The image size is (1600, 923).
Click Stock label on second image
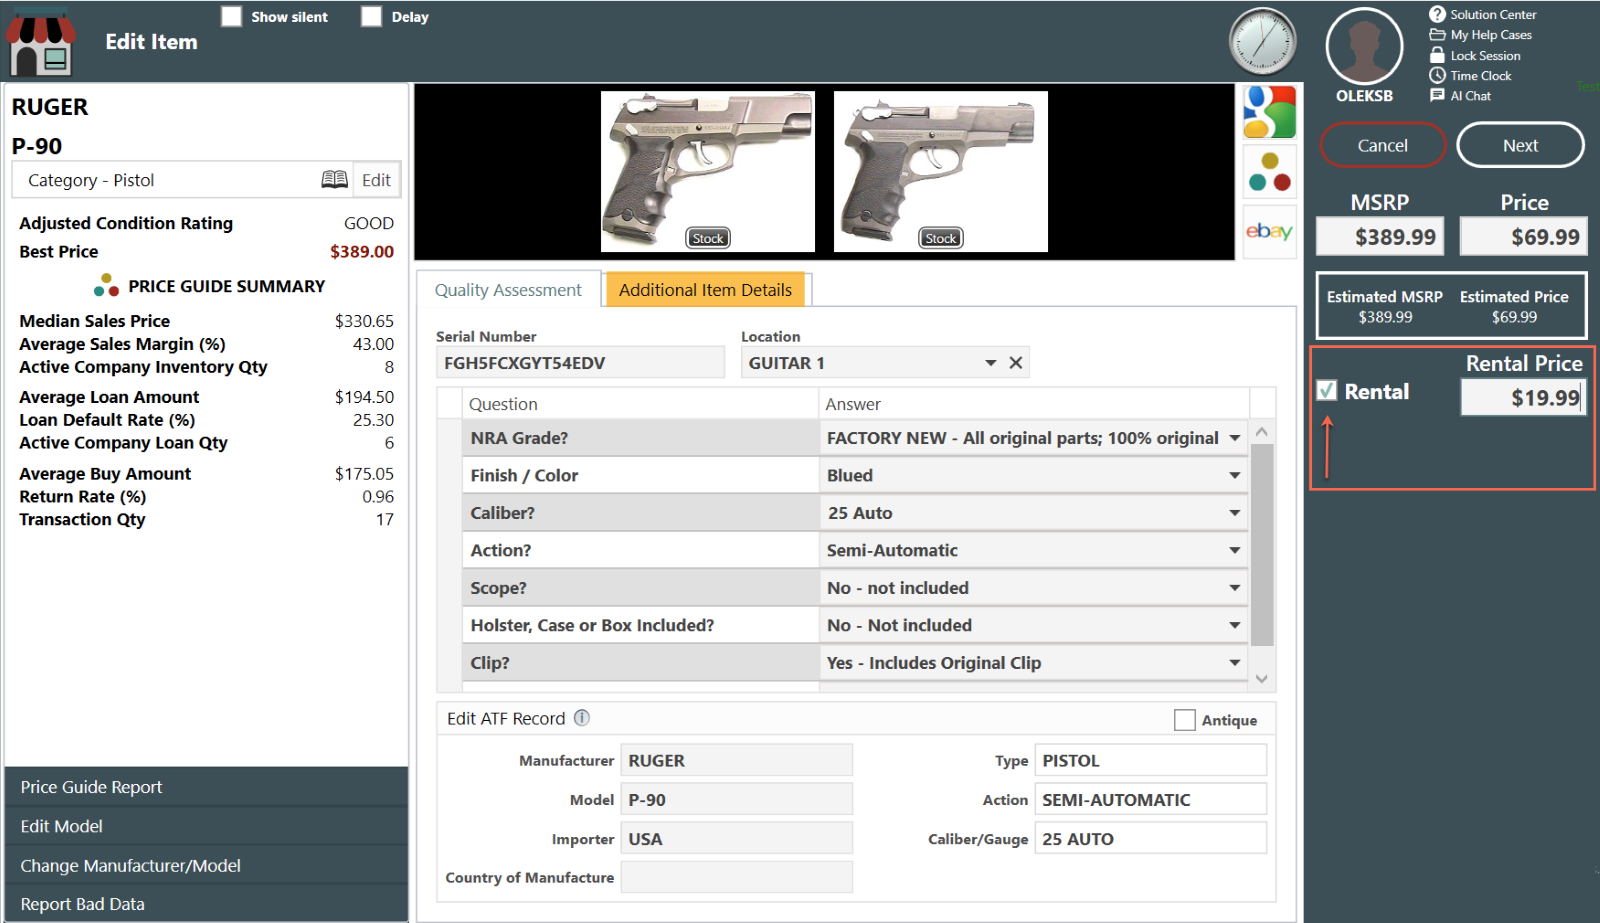tap(941, 238)
